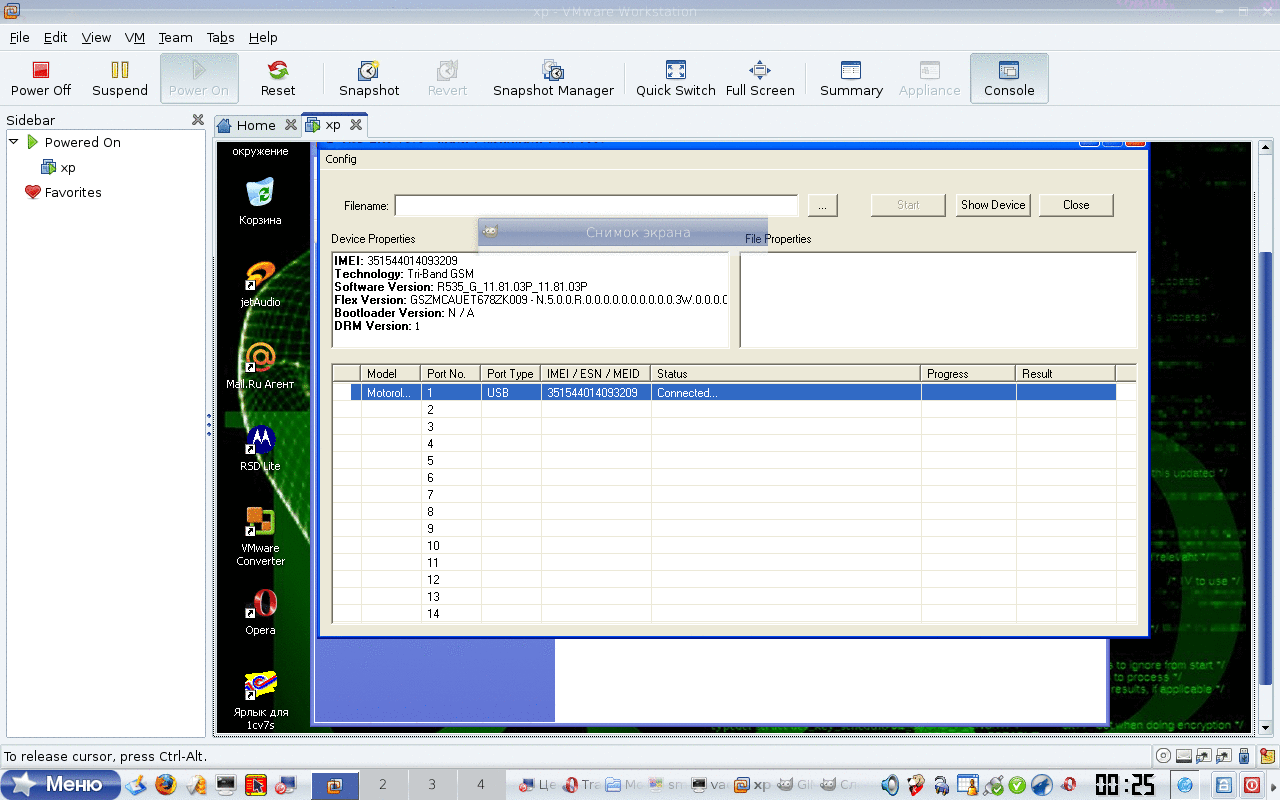Show the Console view

coord(1009,78)
